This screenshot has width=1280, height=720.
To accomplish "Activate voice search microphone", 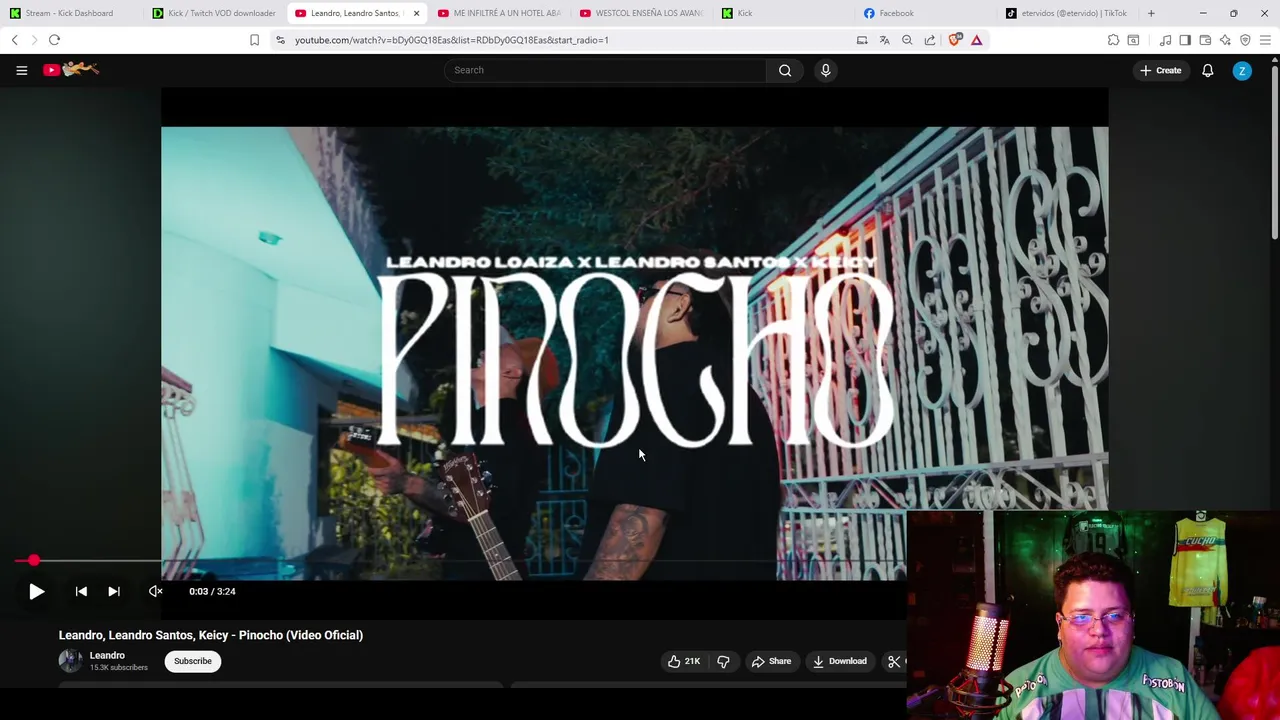I will pyautogui.click(x=825, y=70).
